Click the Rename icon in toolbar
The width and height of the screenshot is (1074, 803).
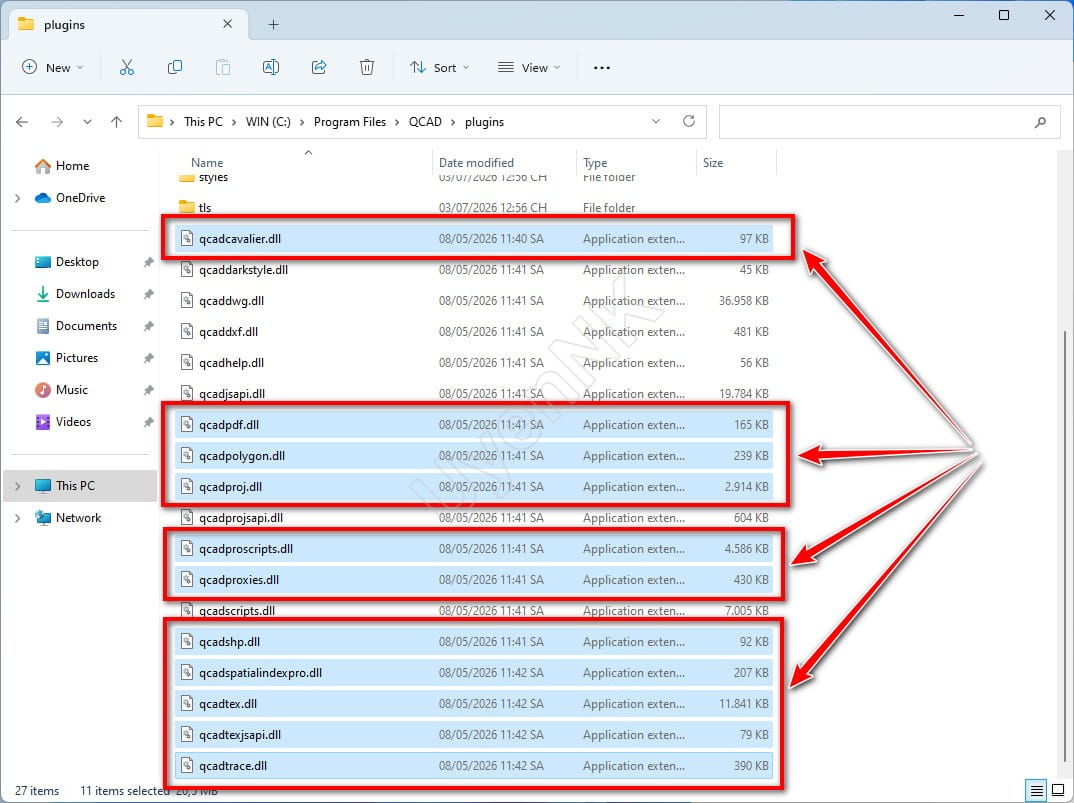tap(271, 67)
